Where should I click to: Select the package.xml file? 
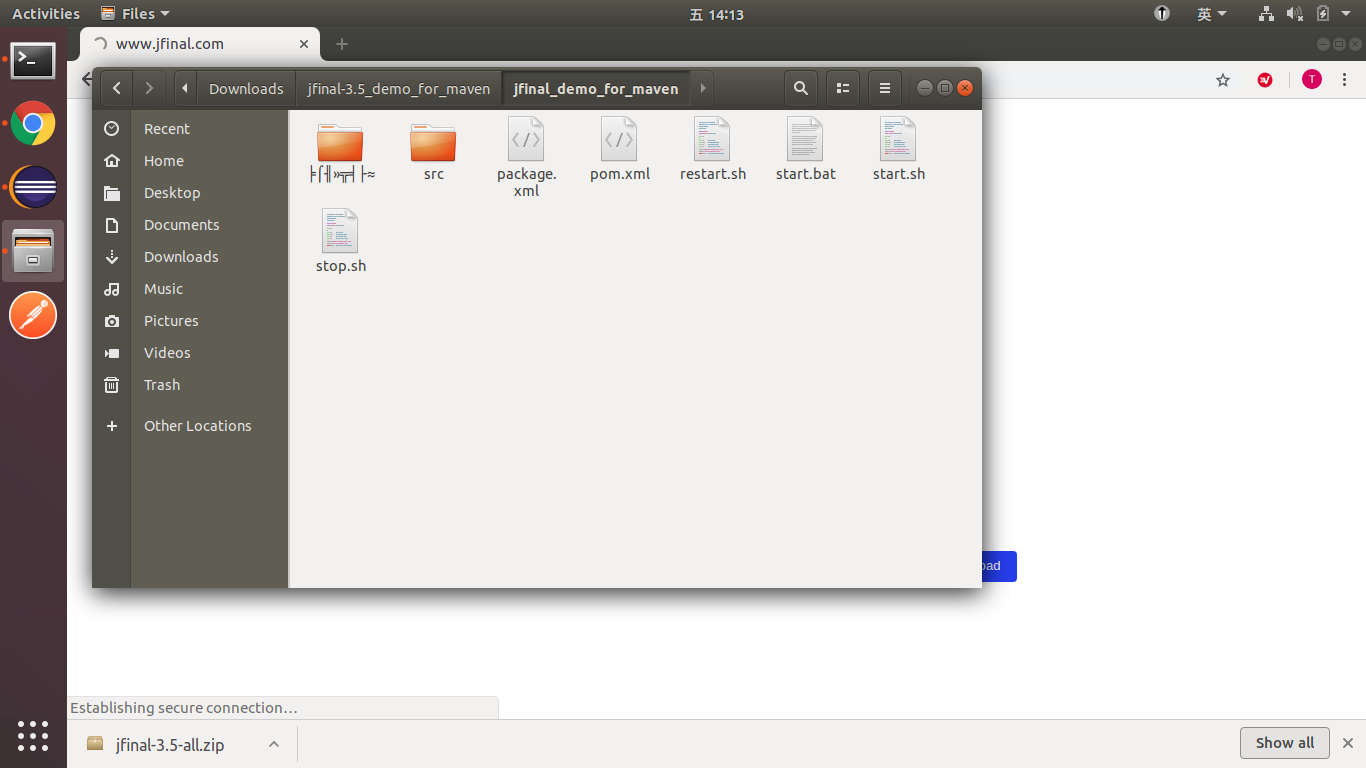(x=526, y=158)
